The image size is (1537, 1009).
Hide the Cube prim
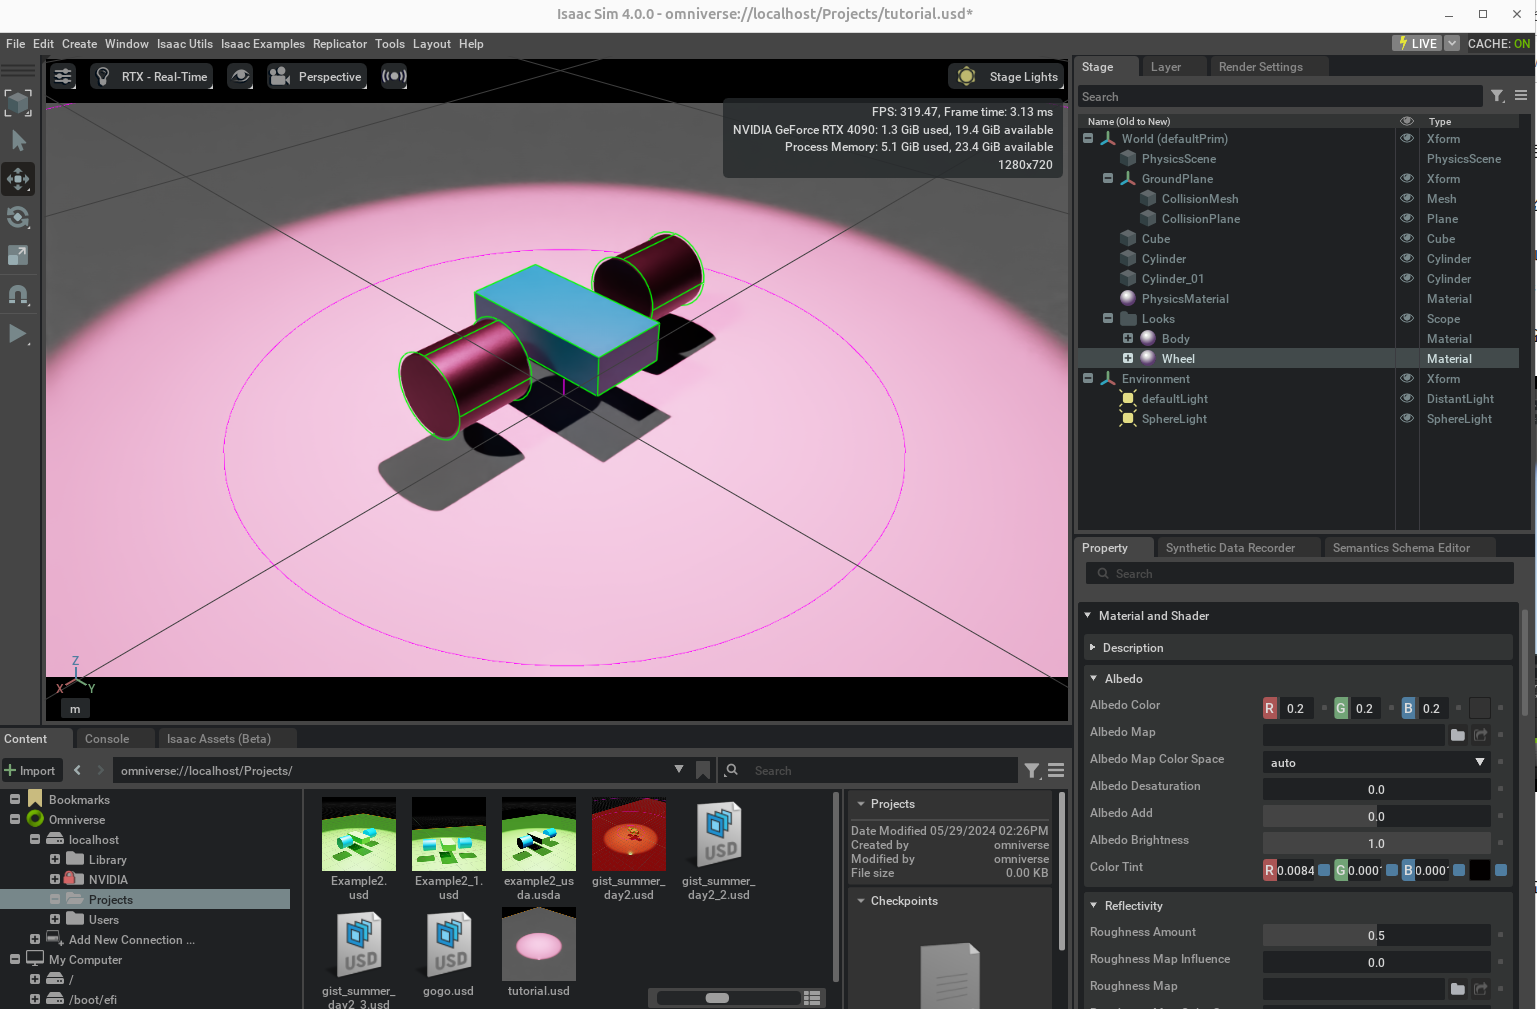tap(1407, 239)
